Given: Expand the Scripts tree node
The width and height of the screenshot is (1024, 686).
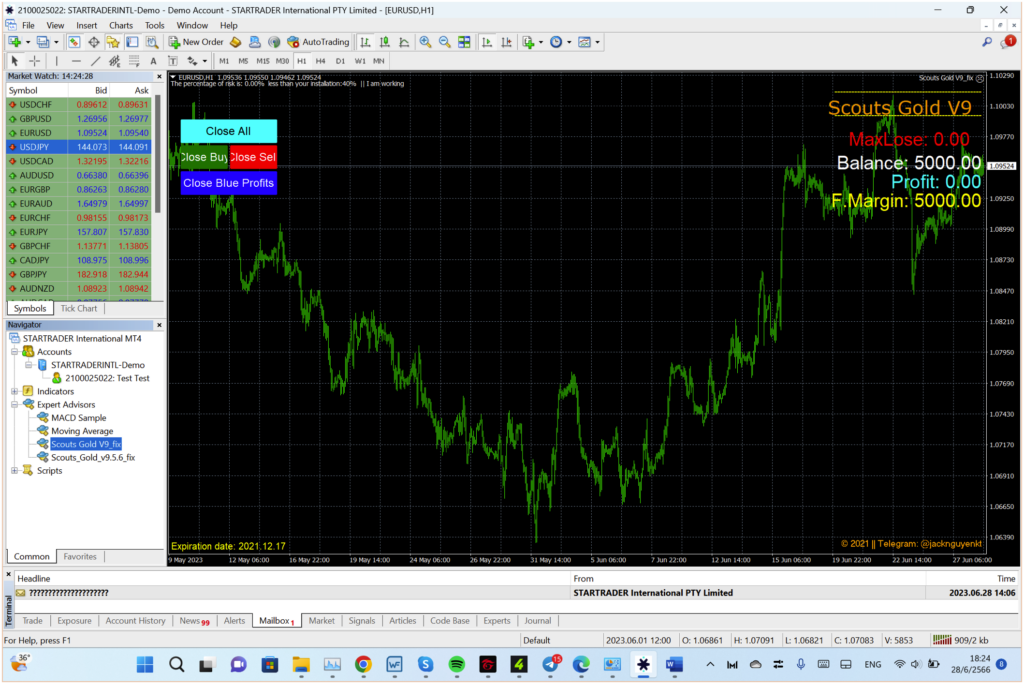Looking at the screenshot, I should 14,470.
